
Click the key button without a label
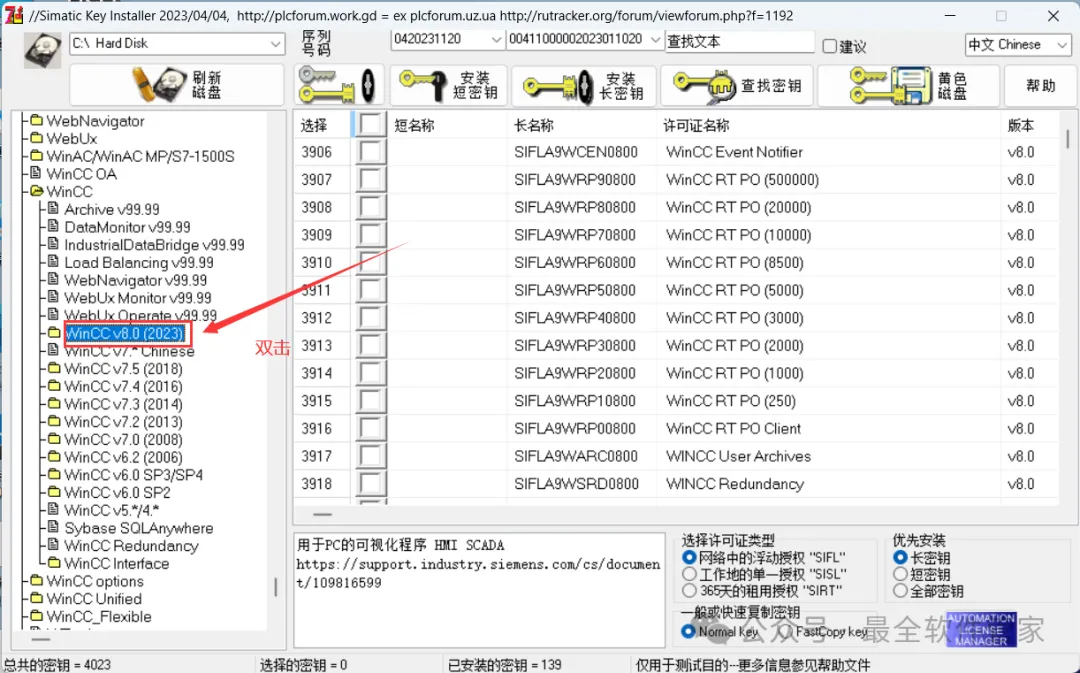click(x=339, y=85)
